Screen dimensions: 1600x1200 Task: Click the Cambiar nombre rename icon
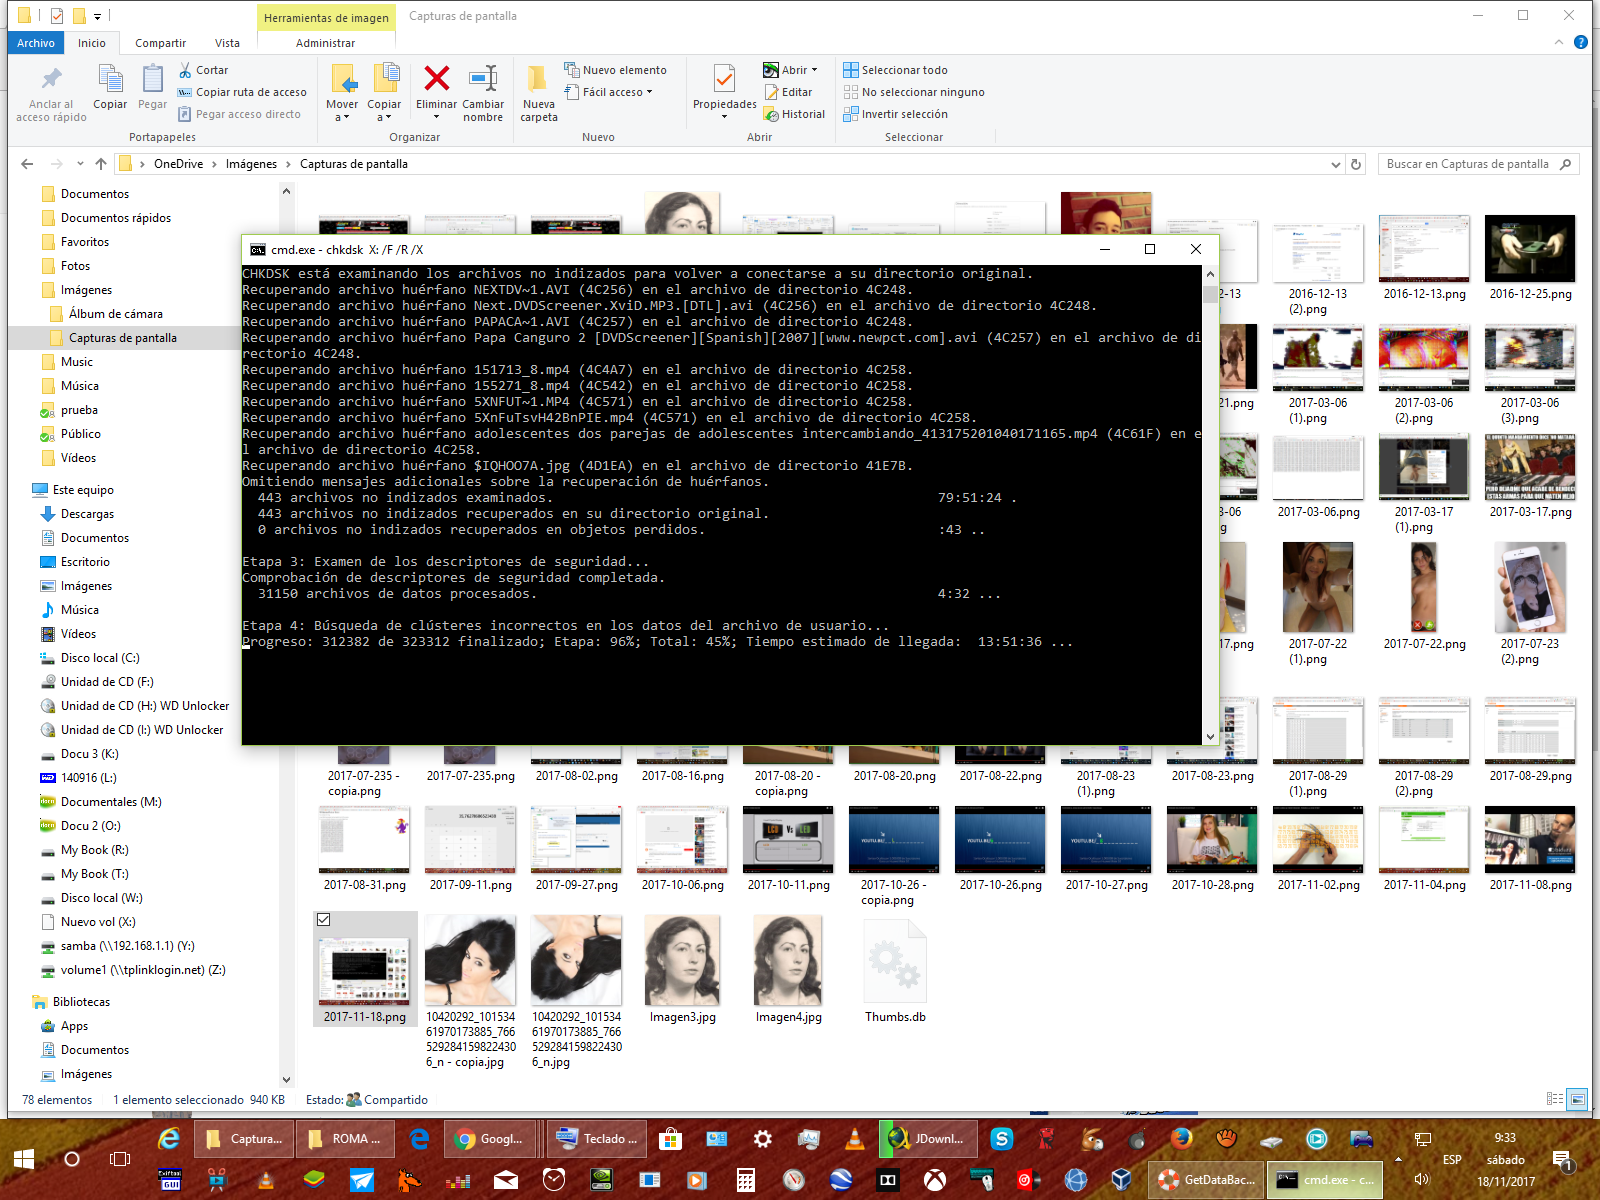(x=483, y=79)
